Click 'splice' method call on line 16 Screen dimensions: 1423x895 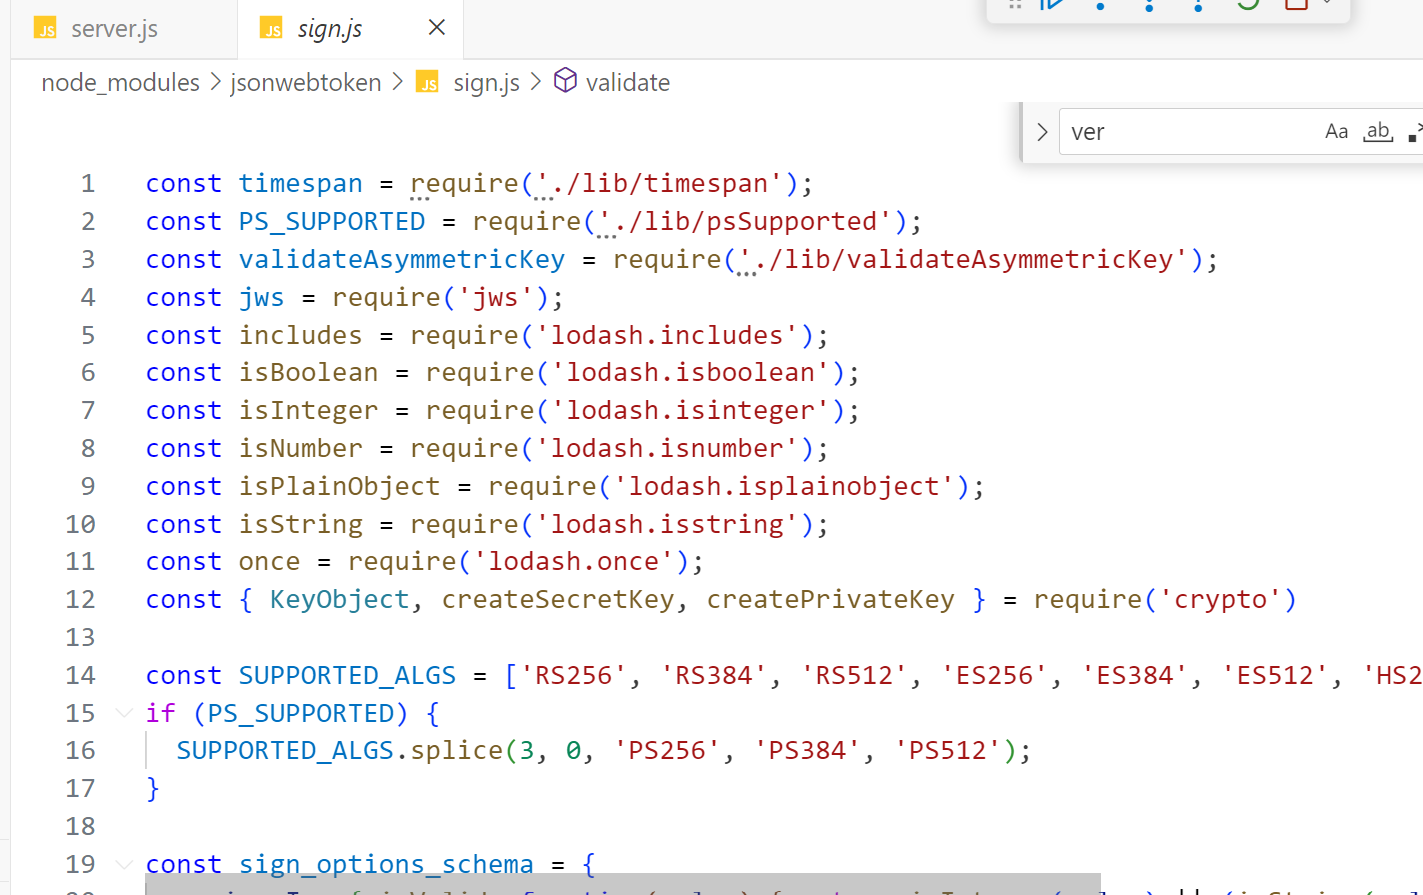[456, 751]
